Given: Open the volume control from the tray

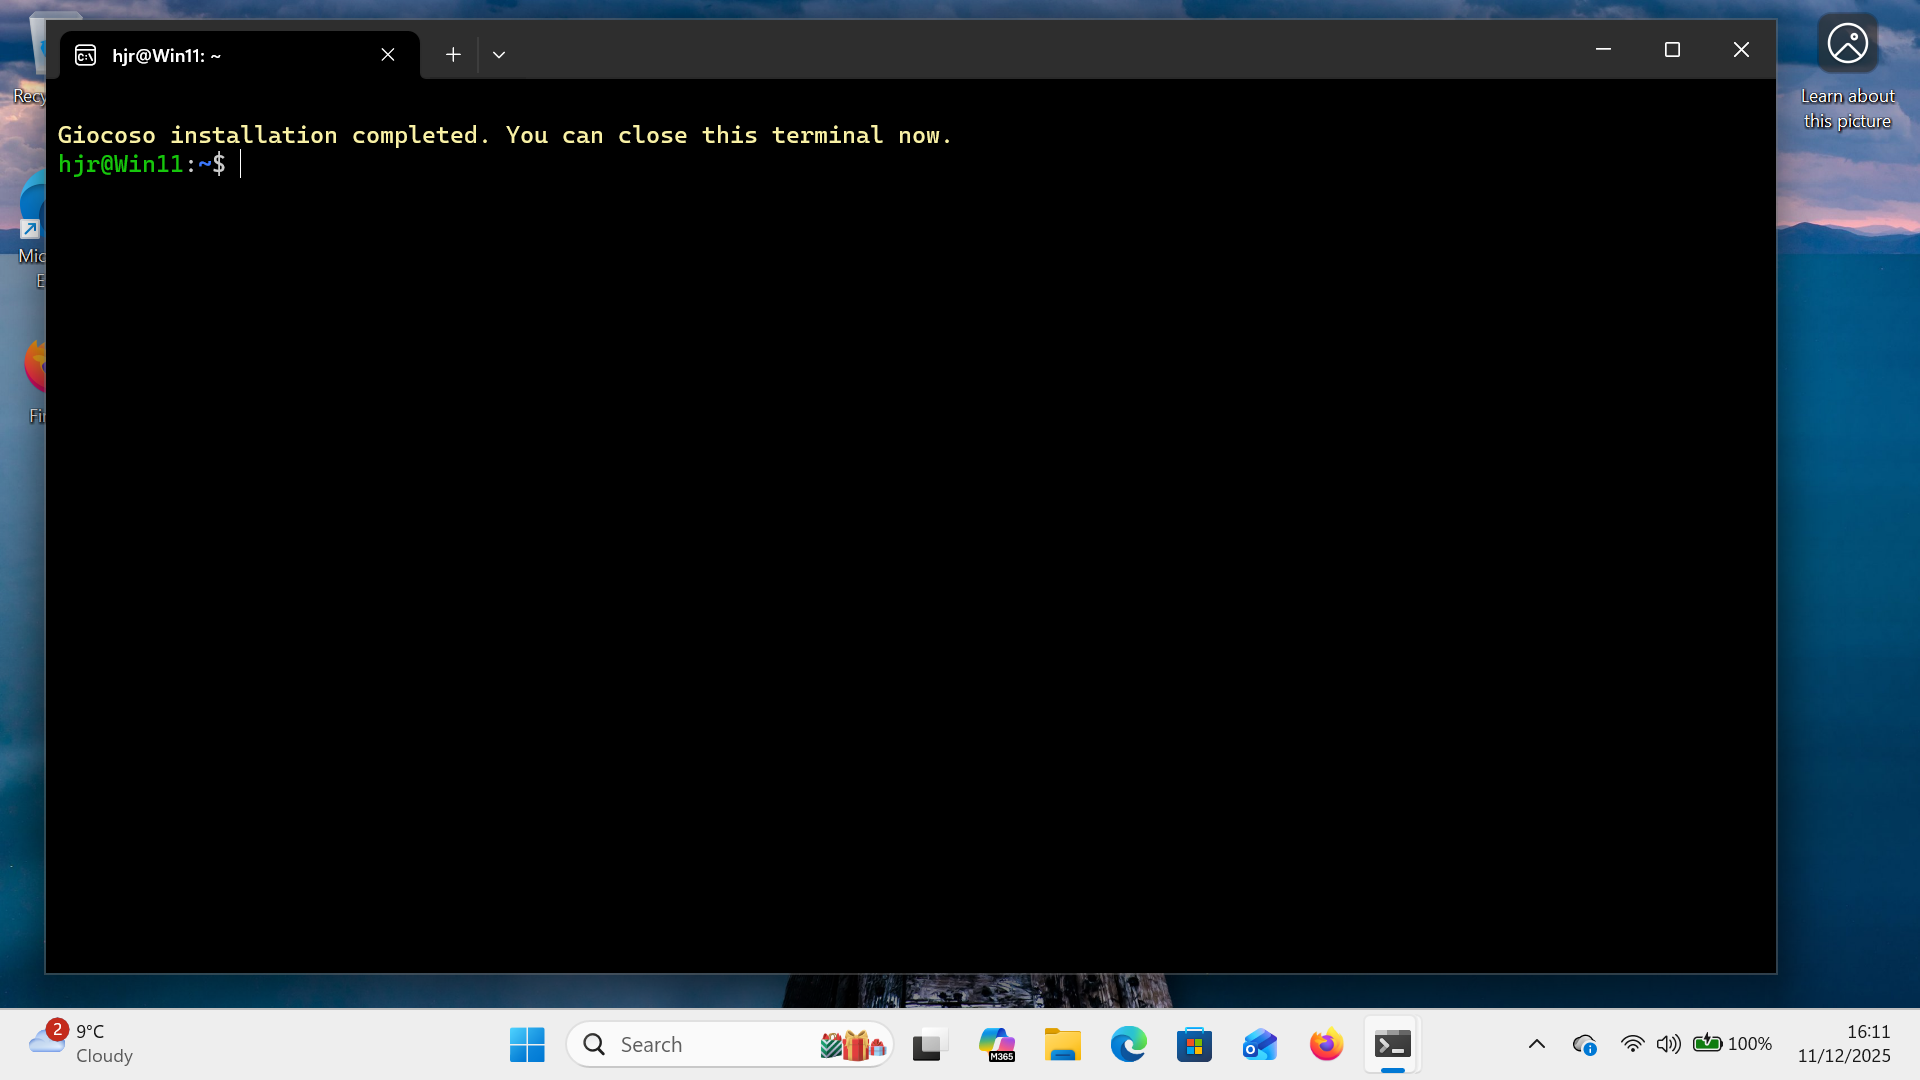Looking at the screenshot, I should 1667,1044.
